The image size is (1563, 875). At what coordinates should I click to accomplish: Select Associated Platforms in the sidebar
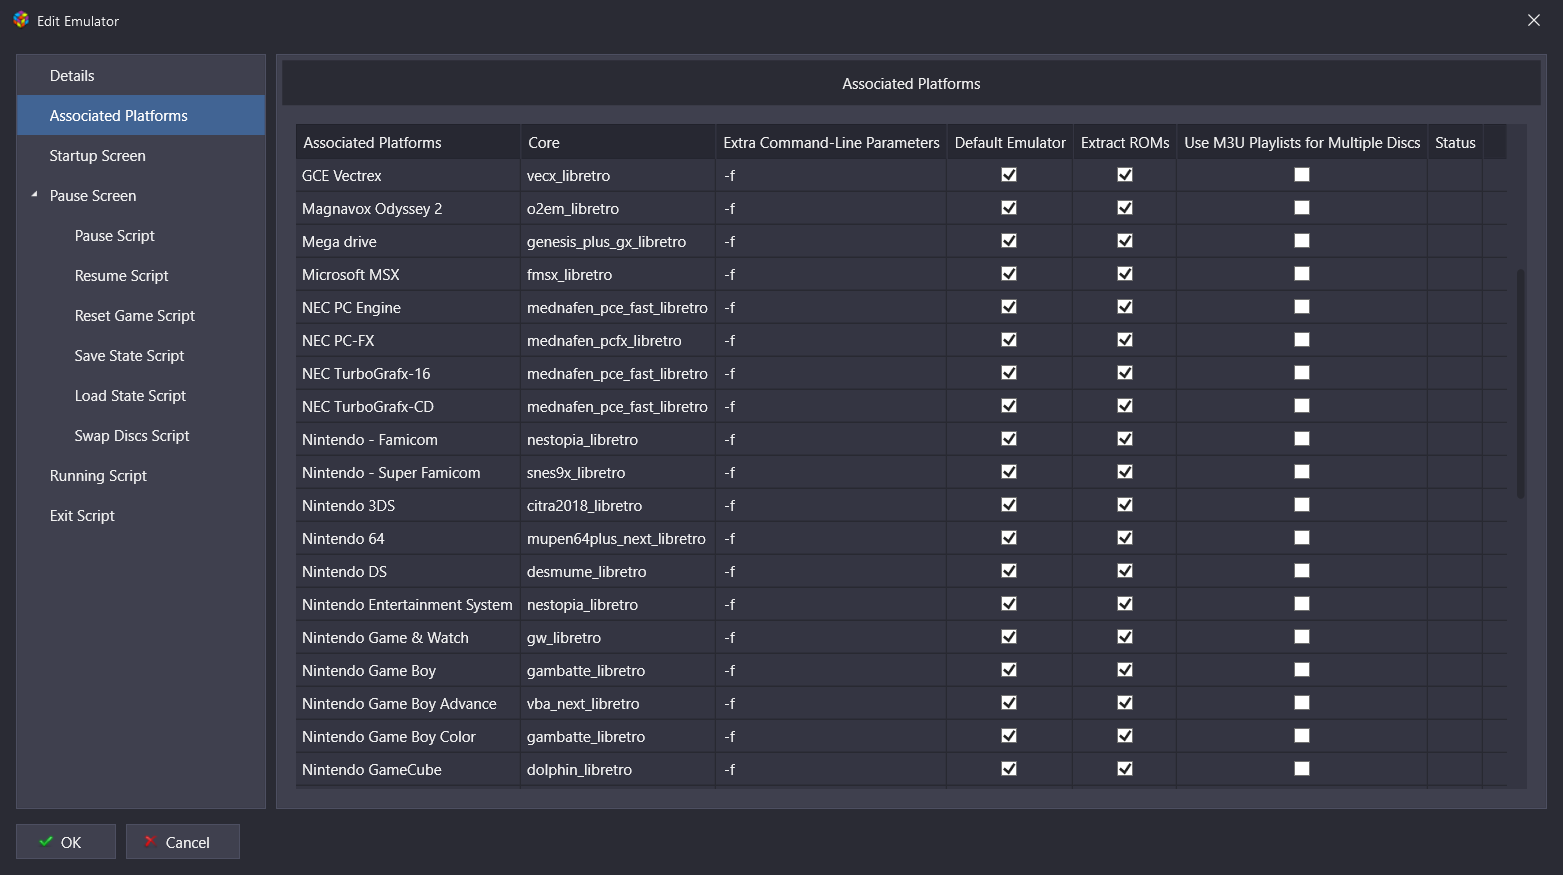pos(141,116)
